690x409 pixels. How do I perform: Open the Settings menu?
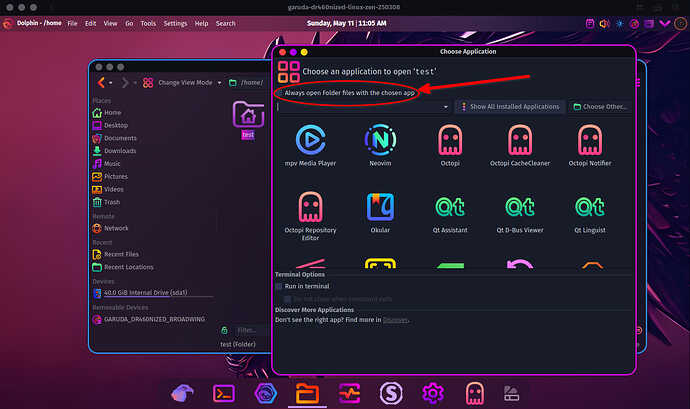pos(175,23)
